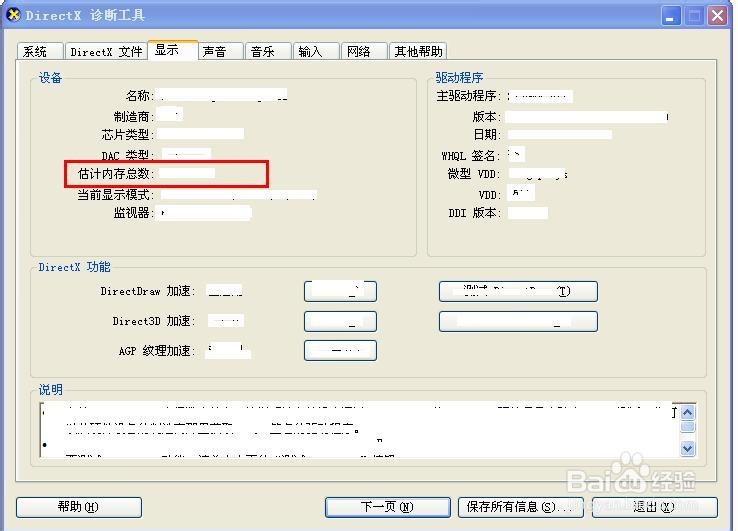Click the button next to DirectDraw 加速
Viewport: 738px width, 531px height.
tap(340, 291)
